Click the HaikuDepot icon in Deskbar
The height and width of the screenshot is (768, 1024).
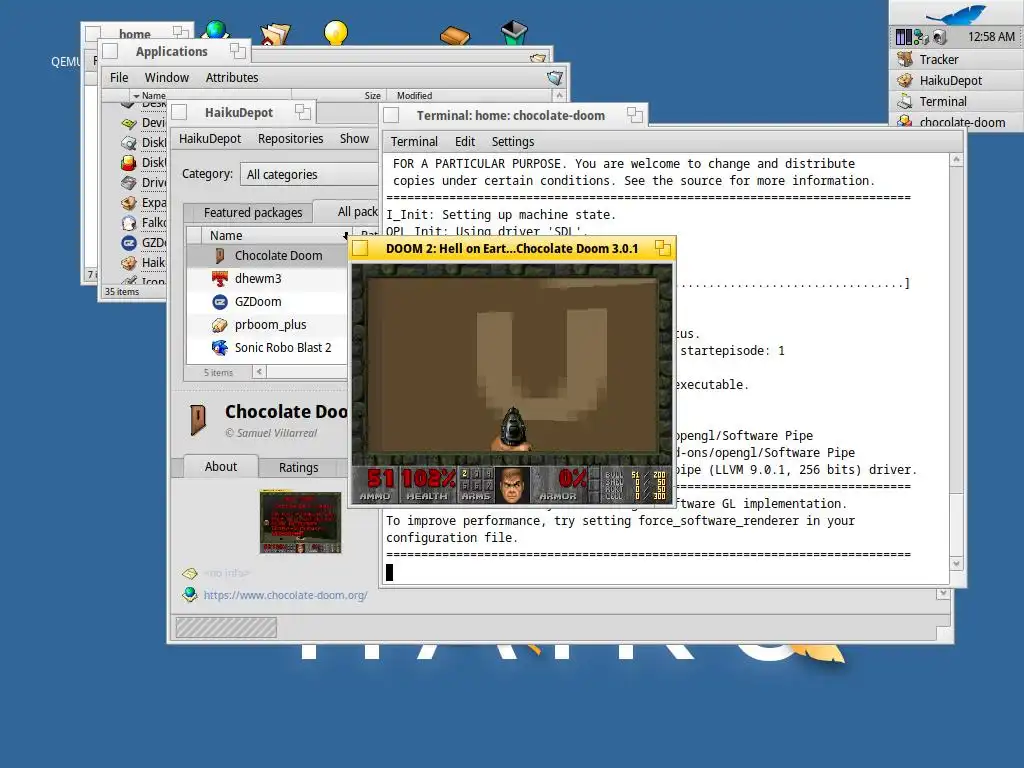point(905,80)
